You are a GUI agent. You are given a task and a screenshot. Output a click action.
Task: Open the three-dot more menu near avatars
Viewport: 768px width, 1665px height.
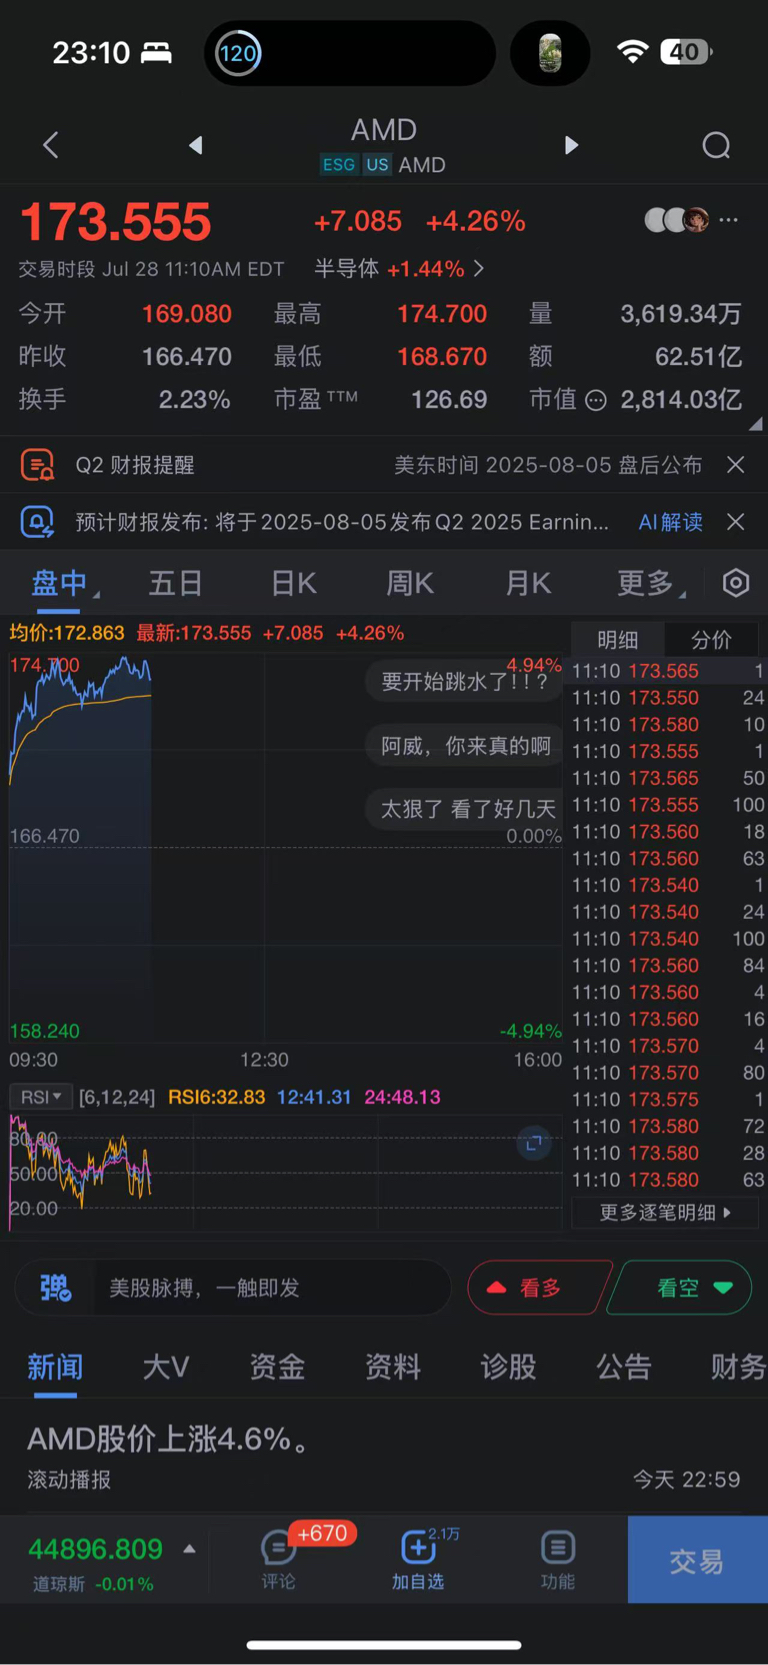click(x=728, y=220)
